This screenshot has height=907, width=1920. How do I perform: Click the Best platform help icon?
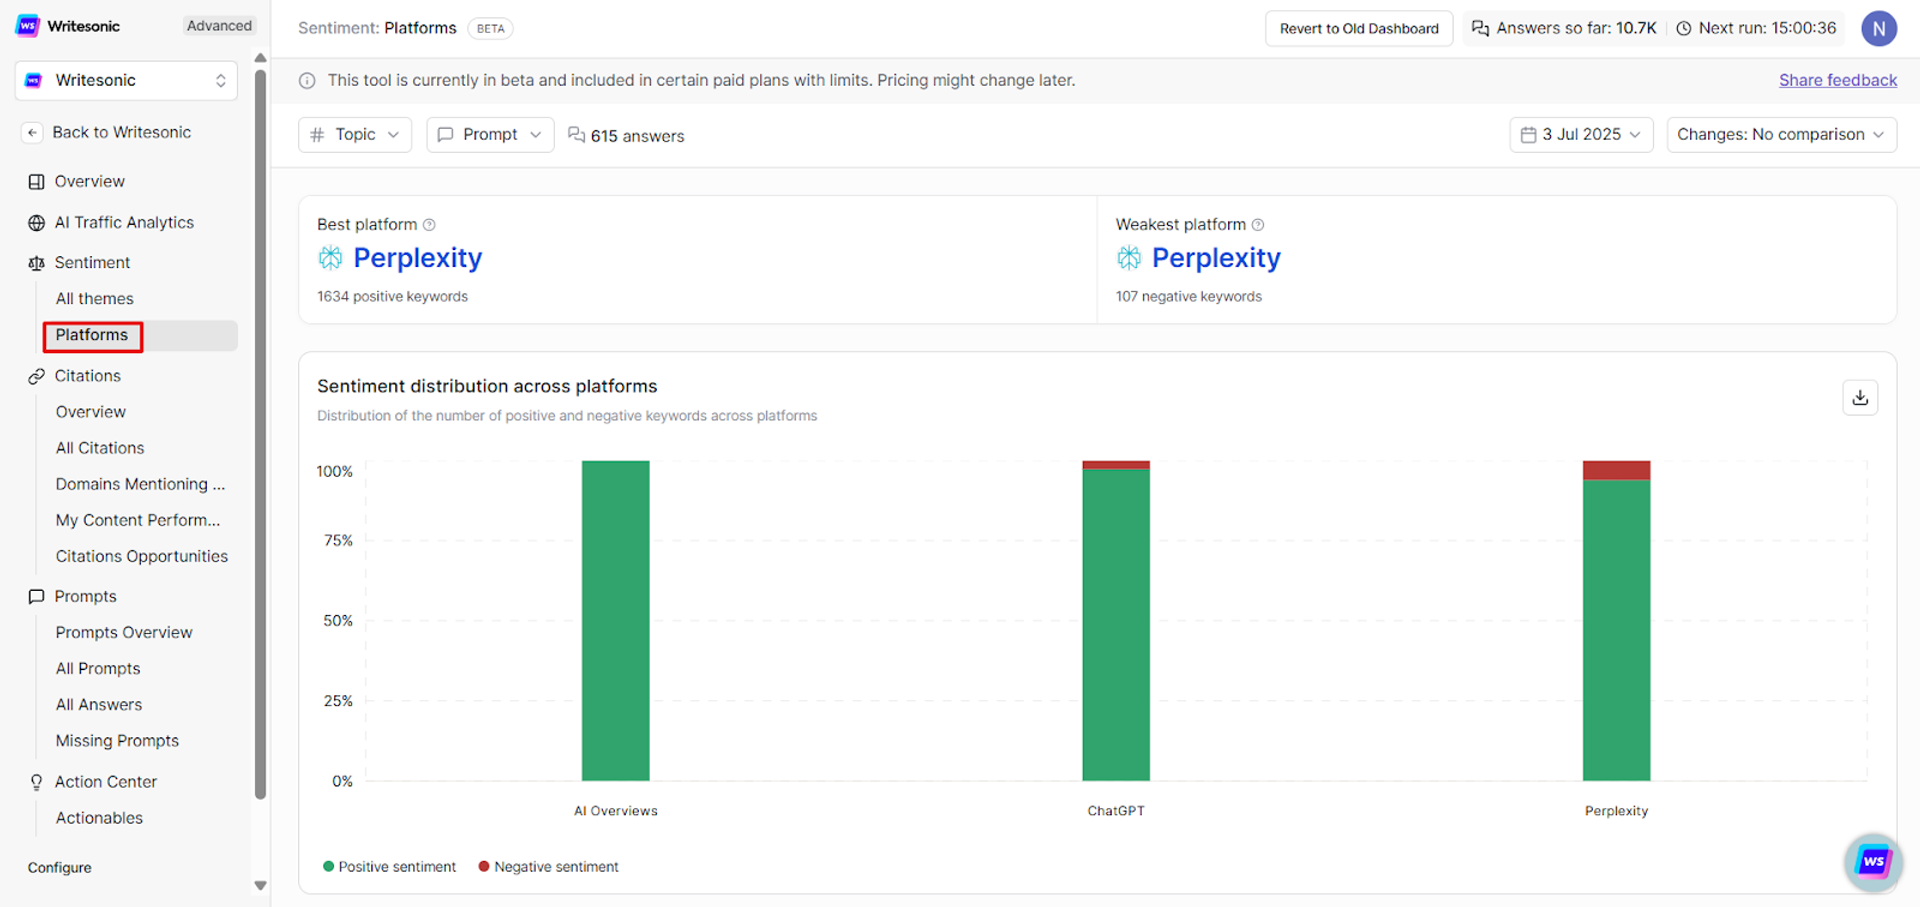point(429,225)
